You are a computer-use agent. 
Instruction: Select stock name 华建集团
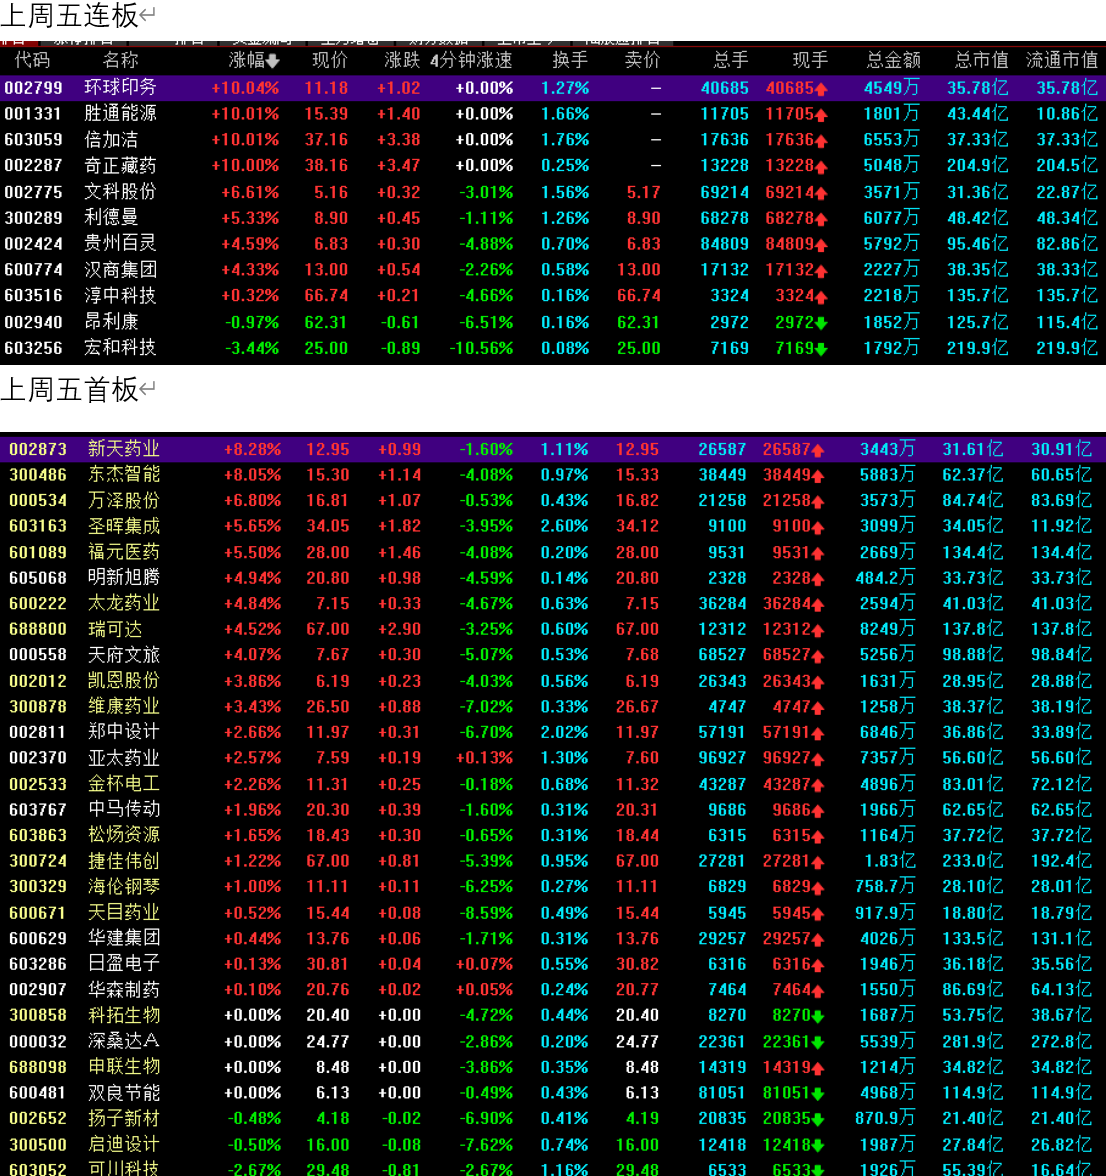click(x=124, y=938)
